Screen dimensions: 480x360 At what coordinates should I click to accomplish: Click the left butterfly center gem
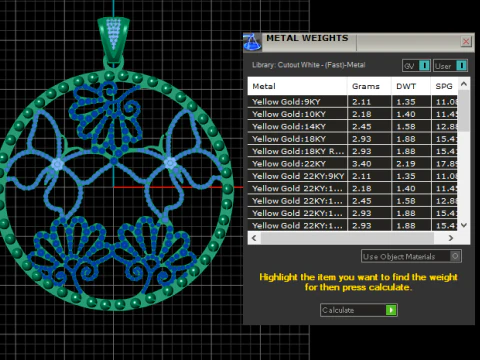coord(57,164)
